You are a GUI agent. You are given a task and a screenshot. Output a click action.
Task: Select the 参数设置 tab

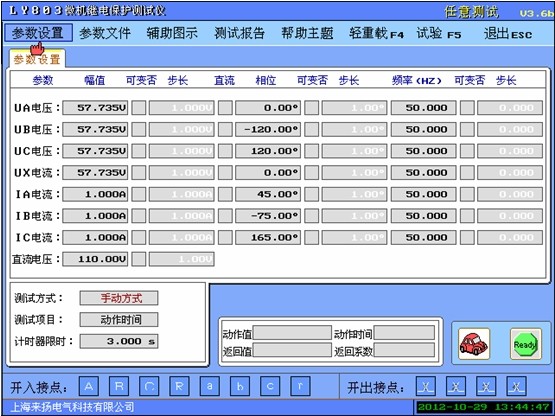37,59
